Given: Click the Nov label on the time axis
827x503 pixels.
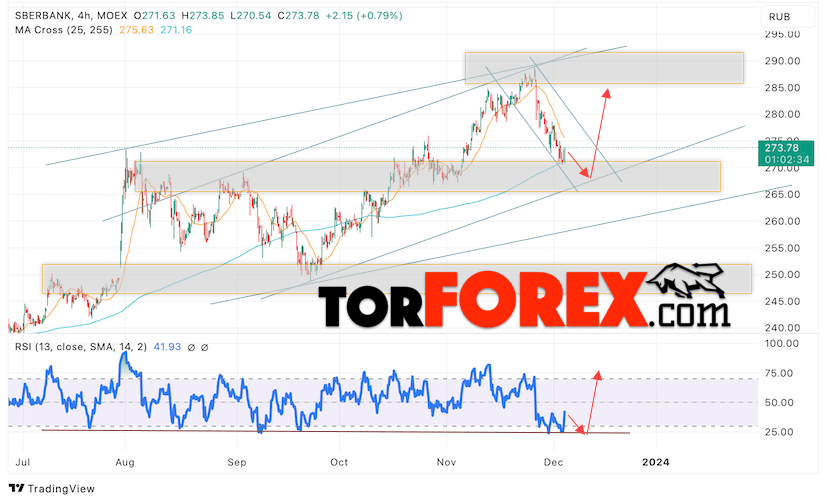Looking at the screenshot, I should click(446, 462).
